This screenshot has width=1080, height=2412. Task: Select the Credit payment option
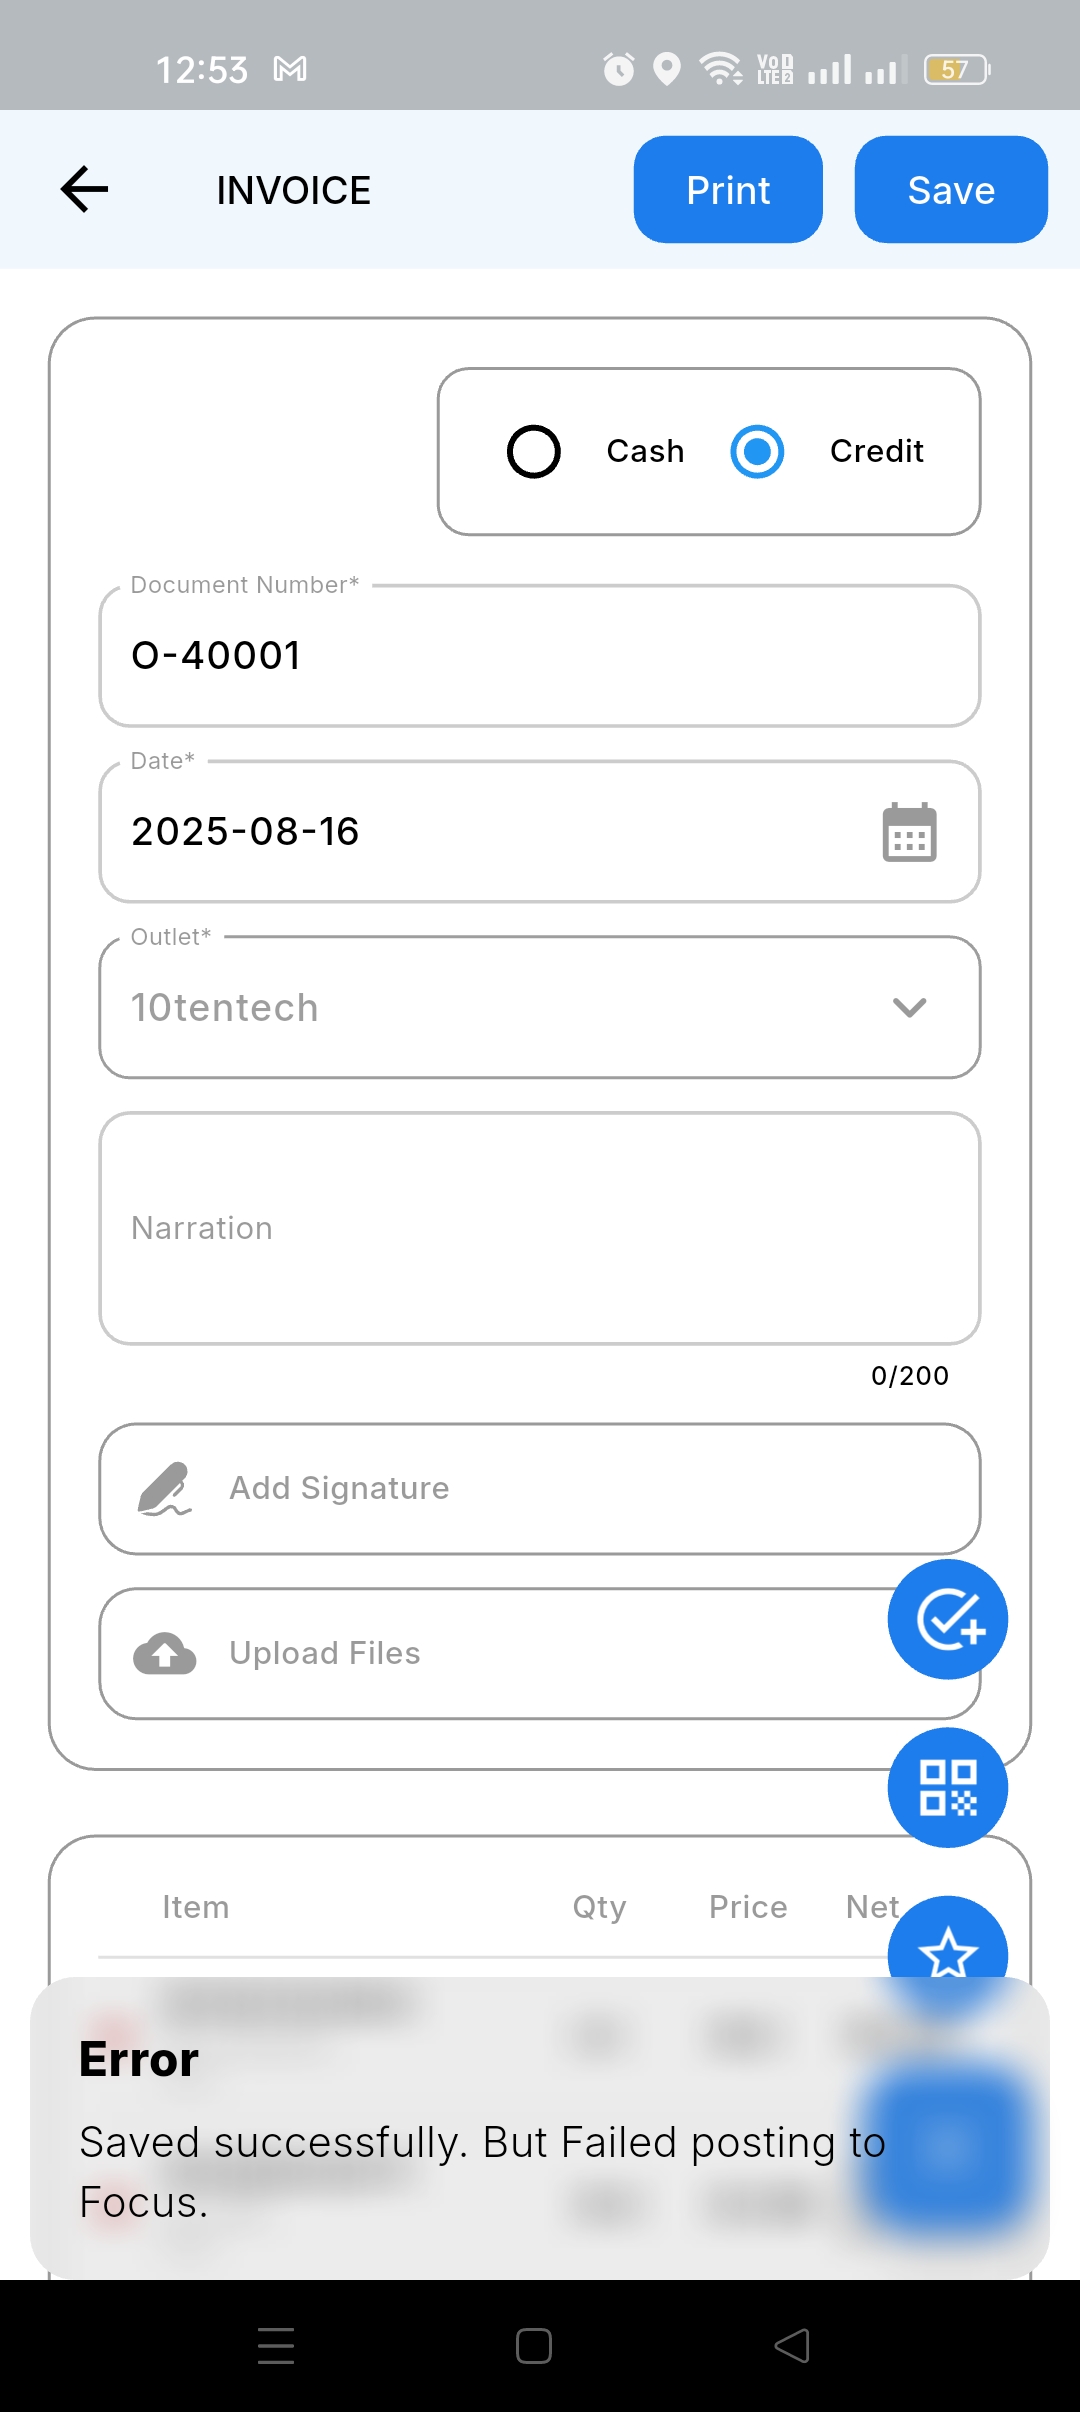(x=758, y=452)
